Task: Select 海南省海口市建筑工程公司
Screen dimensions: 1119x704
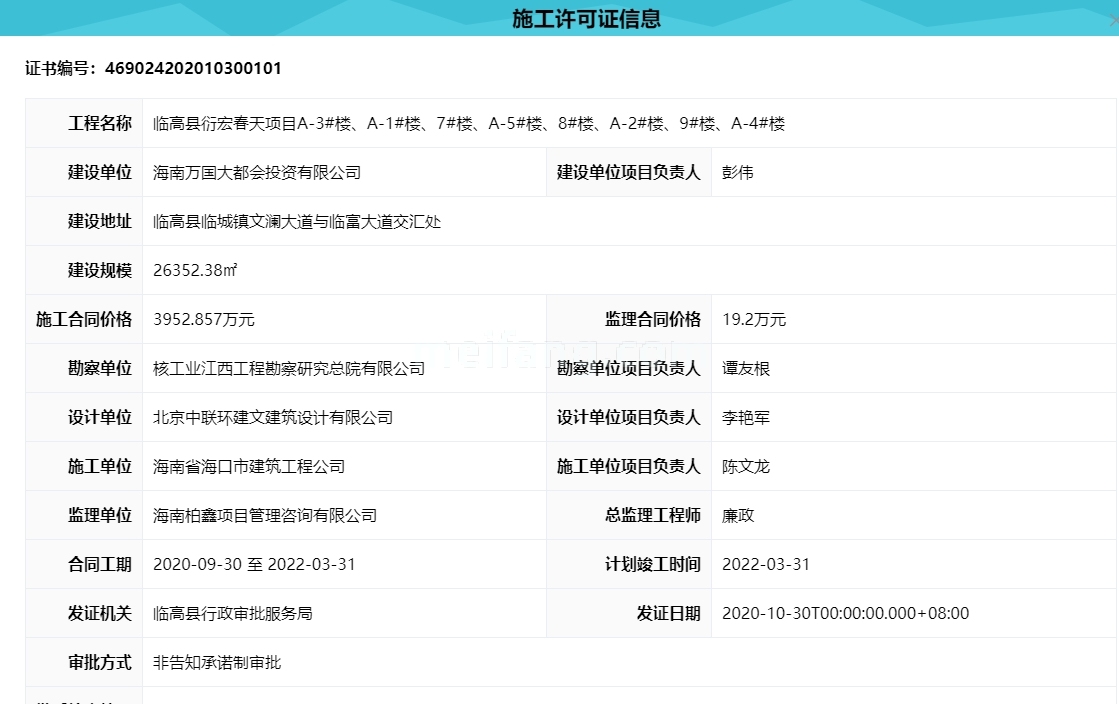Action: tap(247, 466)
